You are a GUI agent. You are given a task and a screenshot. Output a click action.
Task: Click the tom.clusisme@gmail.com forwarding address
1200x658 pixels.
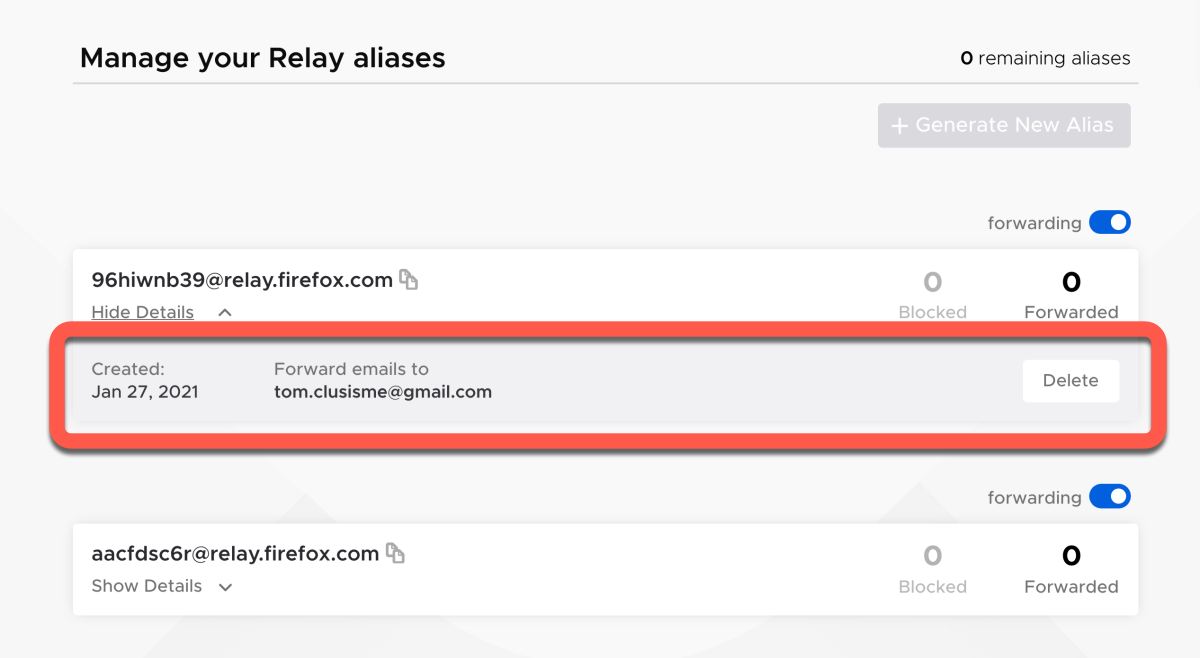pyautogui.click(x=382, y=392)
